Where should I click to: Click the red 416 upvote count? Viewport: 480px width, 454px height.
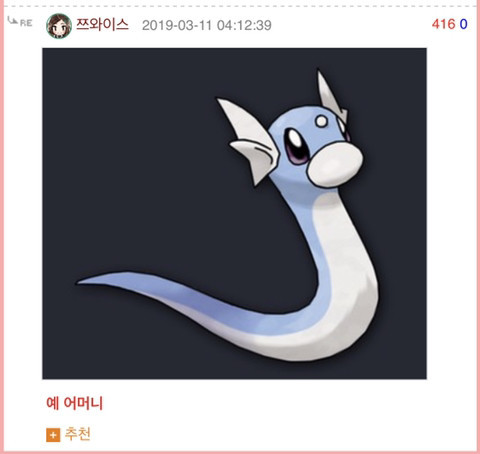click(444, 24)
